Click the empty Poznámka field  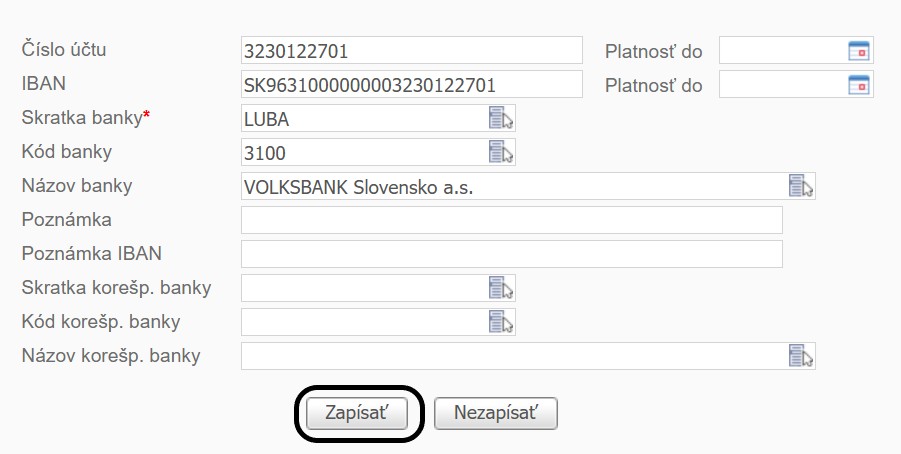pos(511,220)
